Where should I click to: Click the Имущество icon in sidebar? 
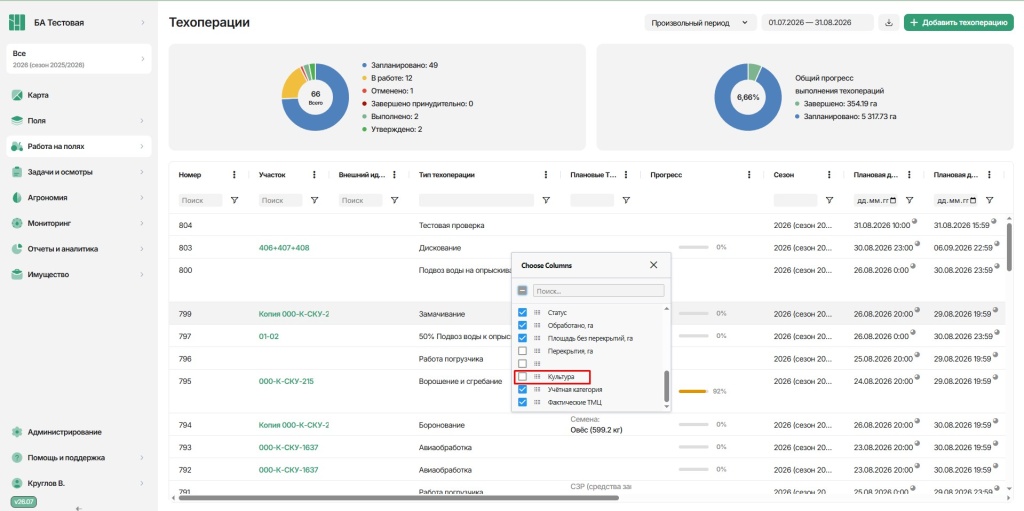pyautogui.click(x=17, y=274)
